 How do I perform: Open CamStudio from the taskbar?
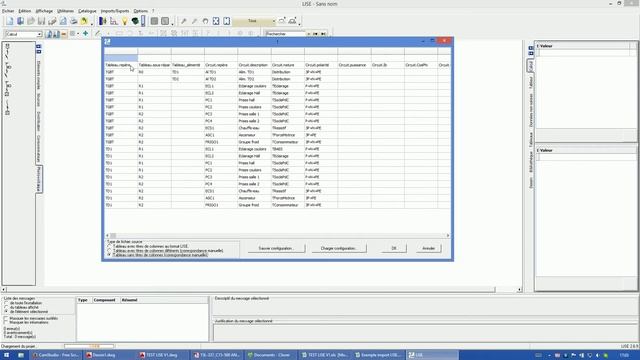(x=55, y=355)
